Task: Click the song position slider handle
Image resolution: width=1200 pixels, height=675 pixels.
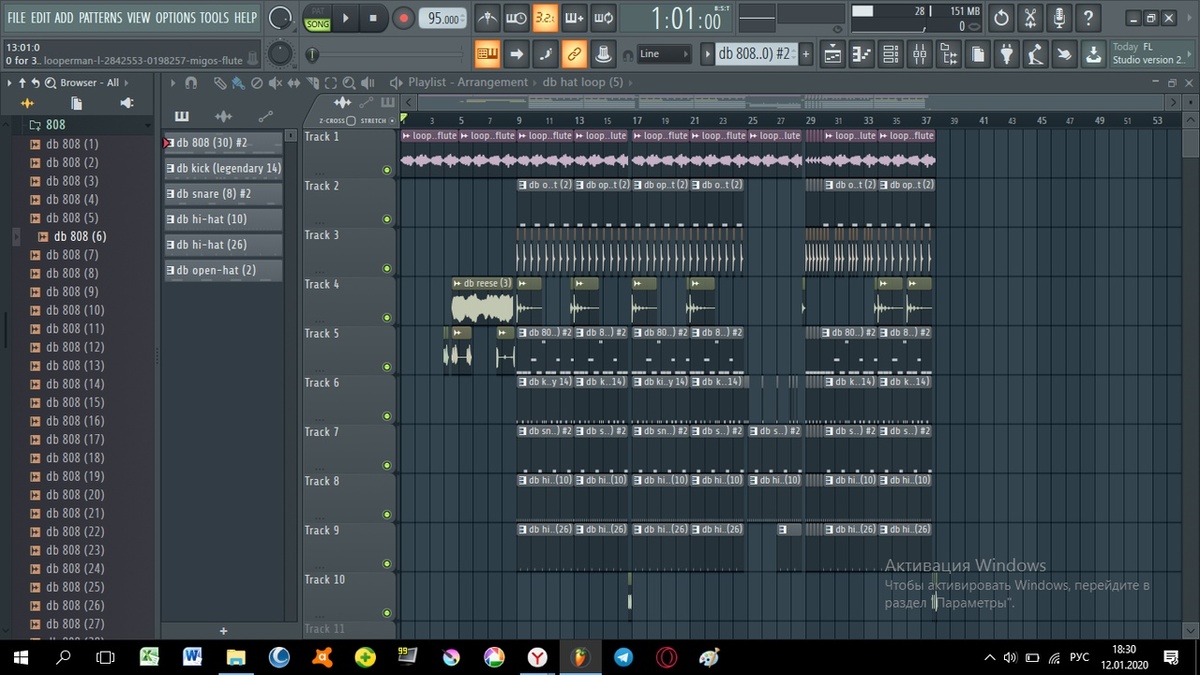Action: 313,55
